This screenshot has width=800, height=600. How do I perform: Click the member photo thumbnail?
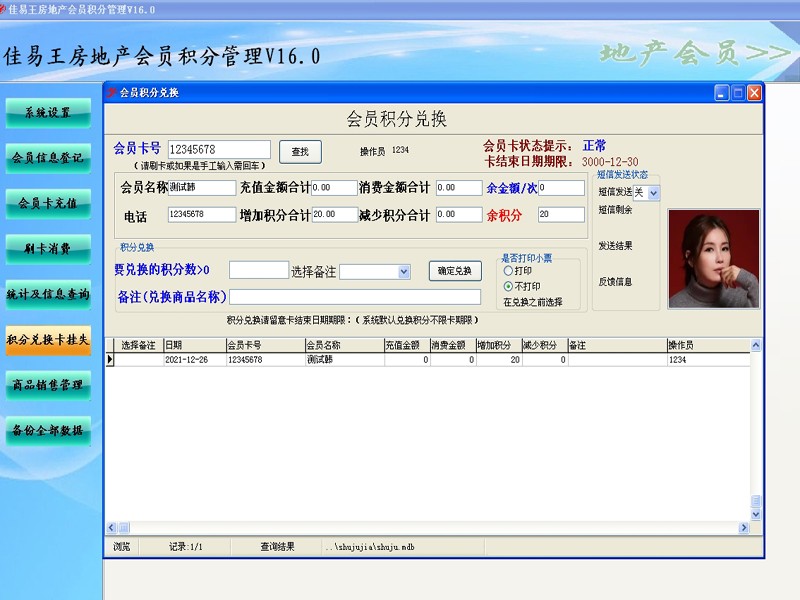713,258
